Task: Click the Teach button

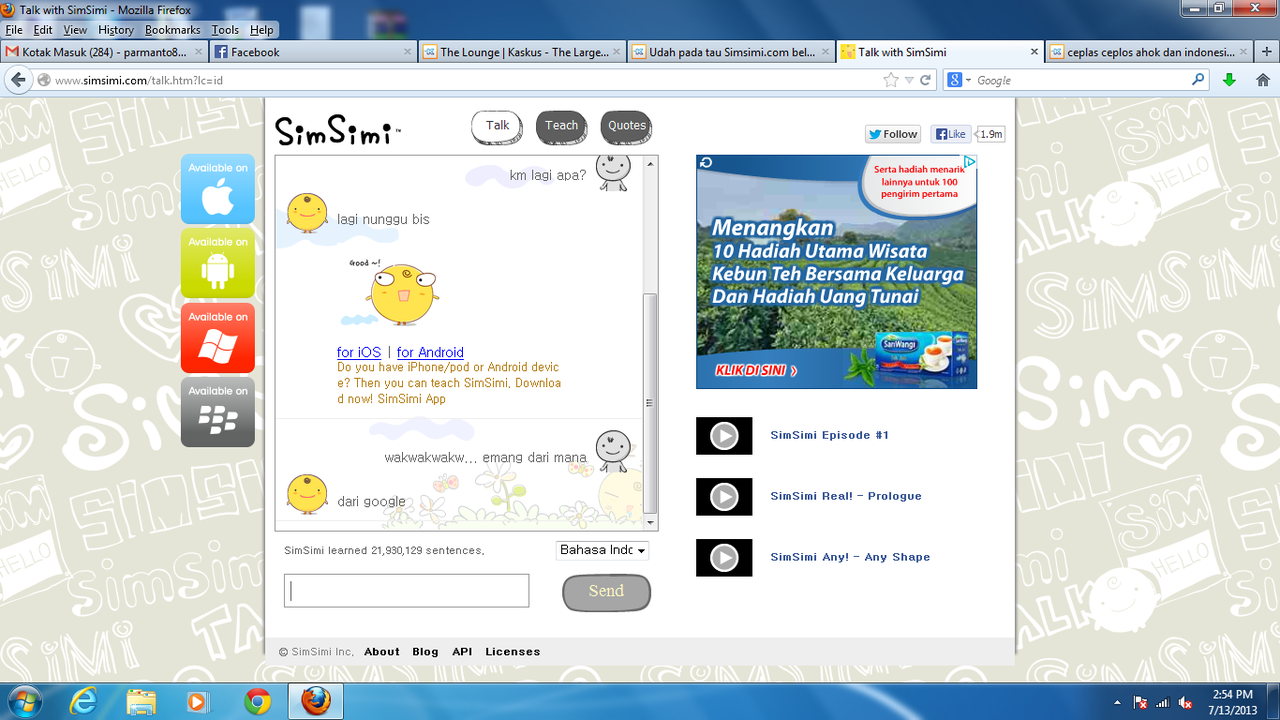Action: [x=562, y=126]
